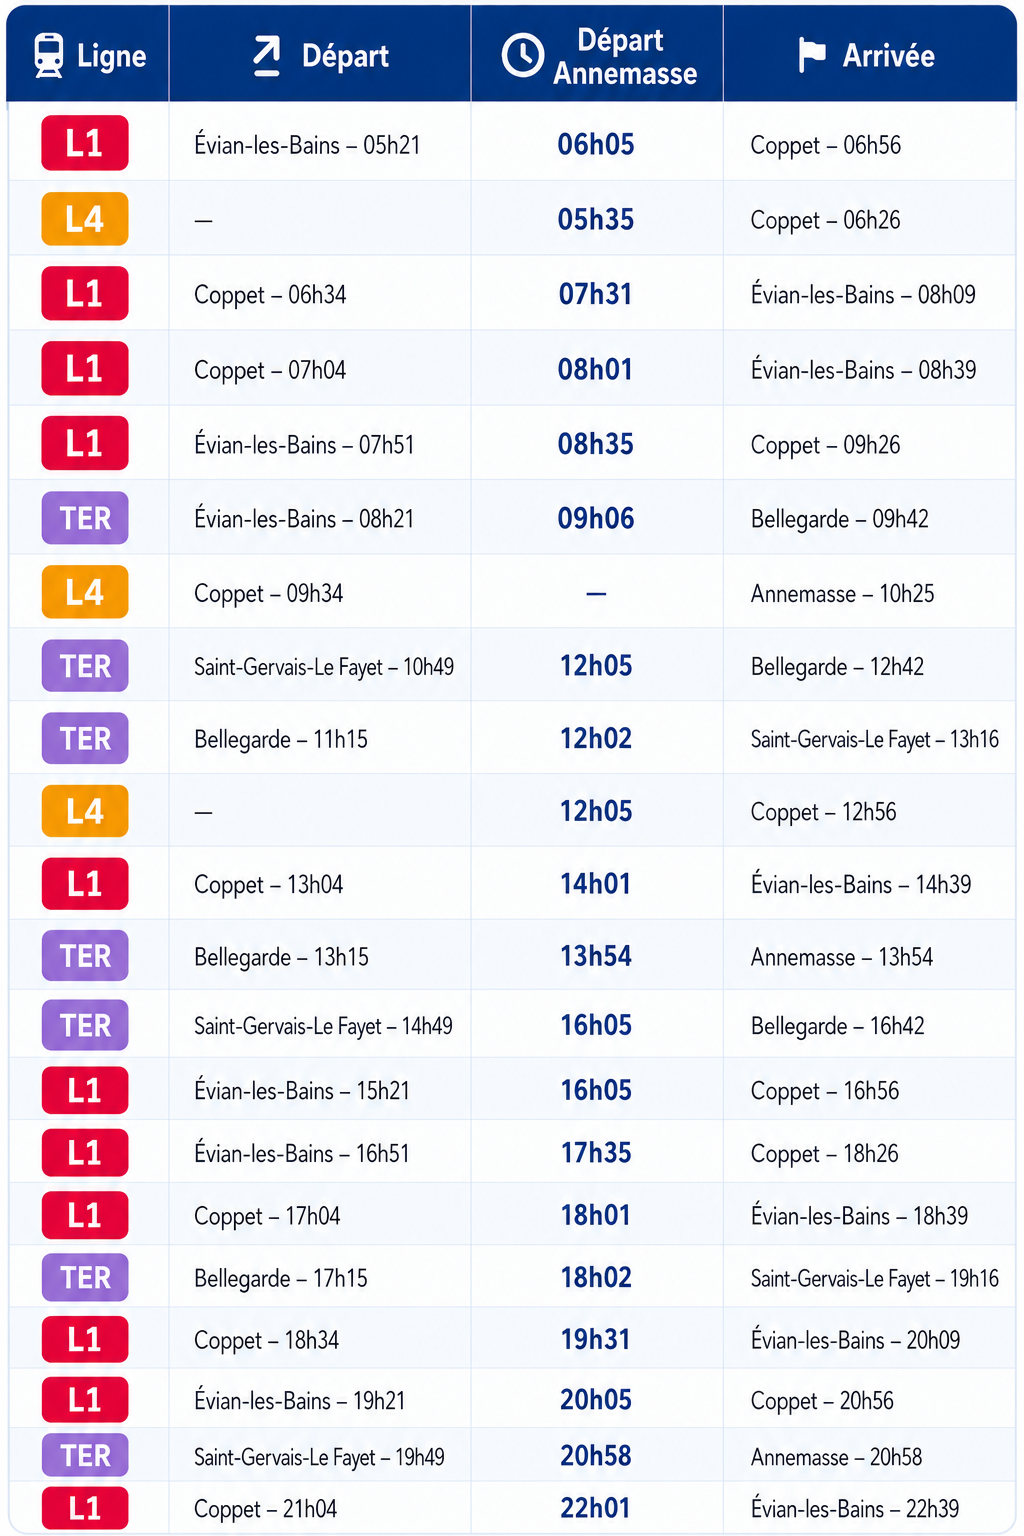Screen dimensions: 1024x1536
Task: Select the L1 badge for 22h01 departure
Action: point(85,1508)
